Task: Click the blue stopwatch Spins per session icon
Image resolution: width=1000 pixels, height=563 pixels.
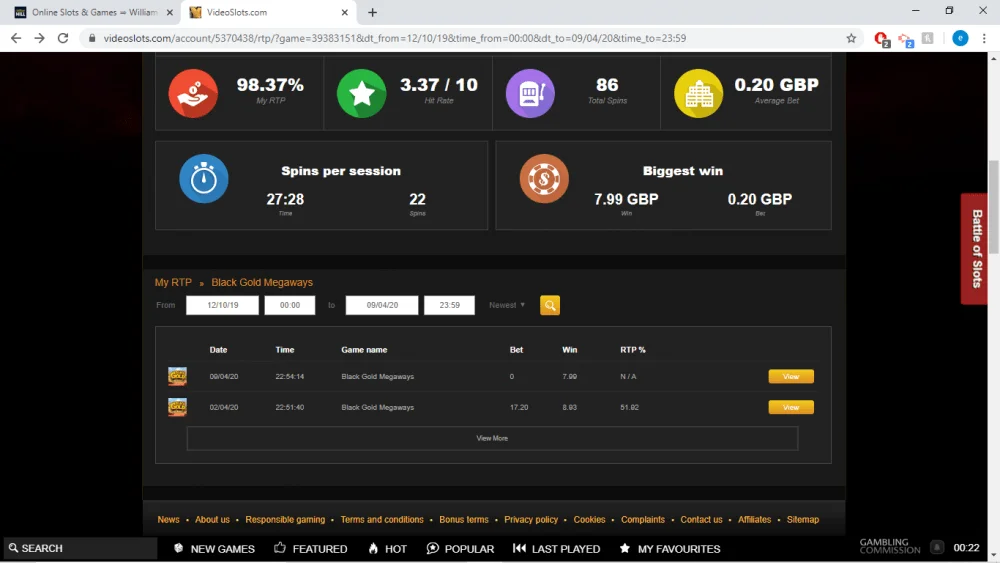Action: pyautogui.click(x=203, y=179)
